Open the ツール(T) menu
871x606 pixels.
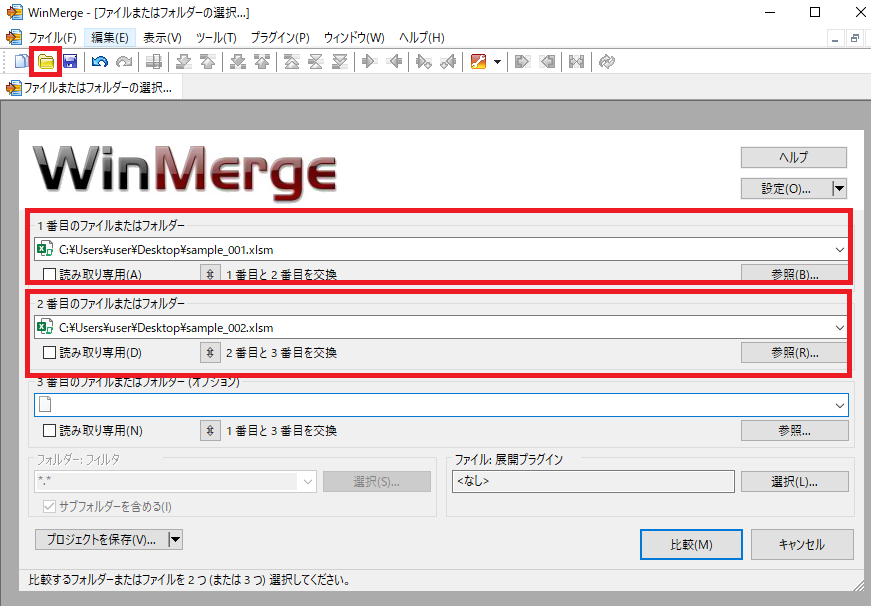216,38
